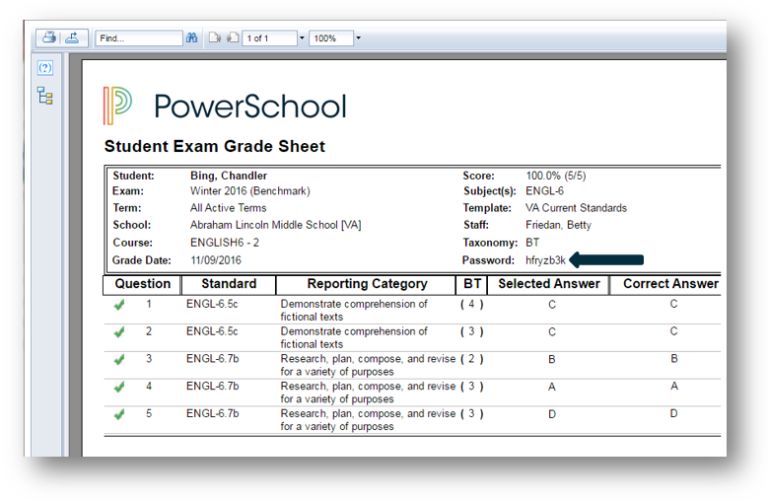
Task: Select subject value 'ENGL-6'
Action: tap(545, 191)
